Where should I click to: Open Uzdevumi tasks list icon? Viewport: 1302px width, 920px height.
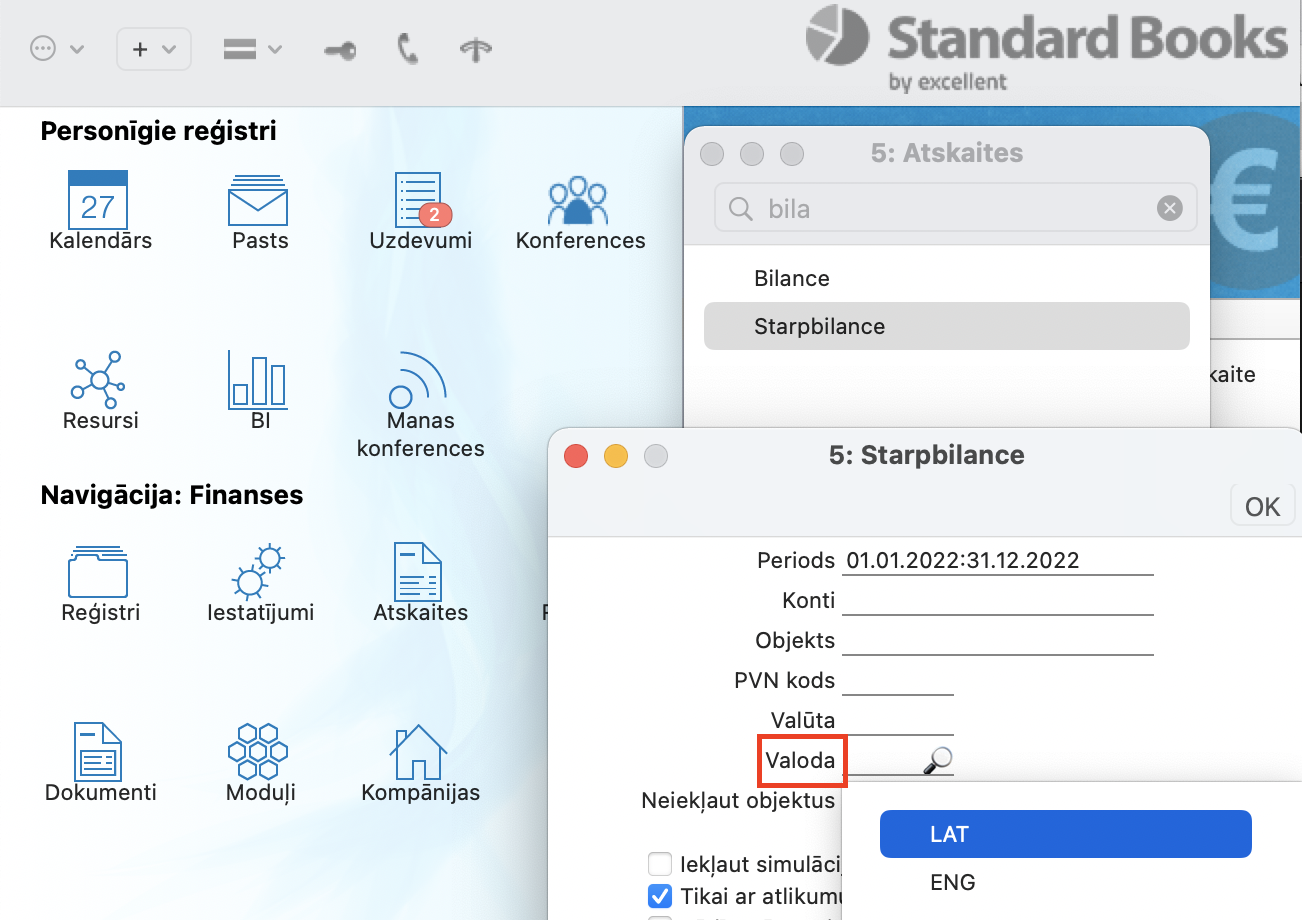click(419, 200)
